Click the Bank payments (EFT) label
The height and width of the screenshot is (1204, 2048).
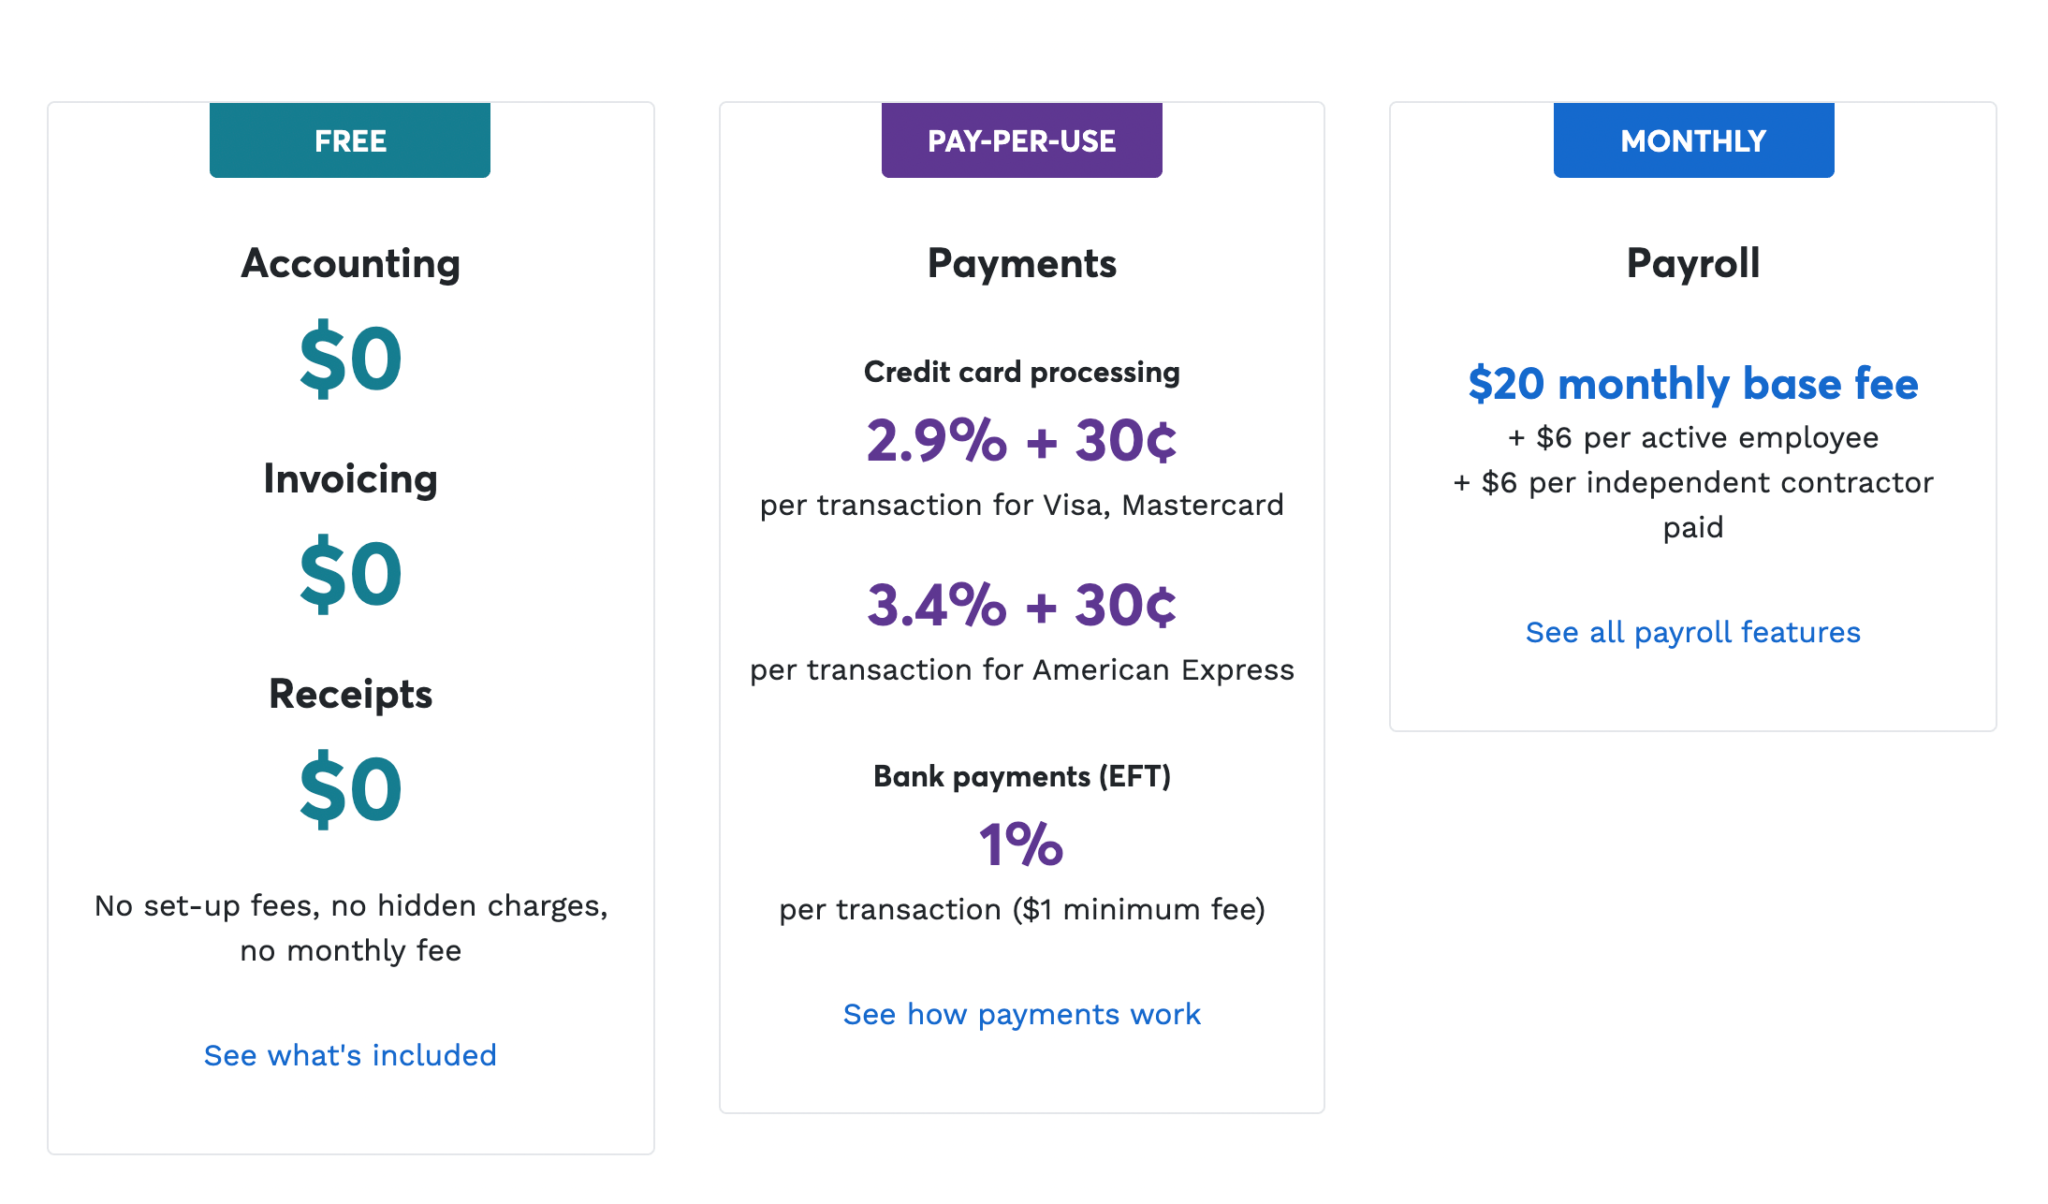(1021, 776)
